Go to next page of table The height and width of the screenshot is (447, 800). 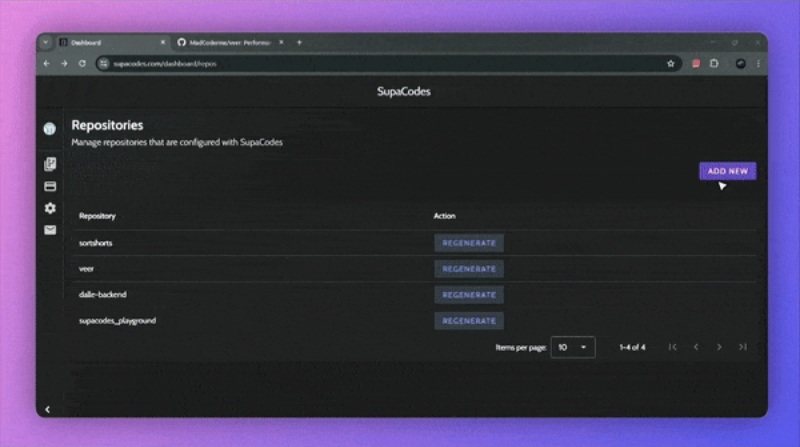[719, 347]
